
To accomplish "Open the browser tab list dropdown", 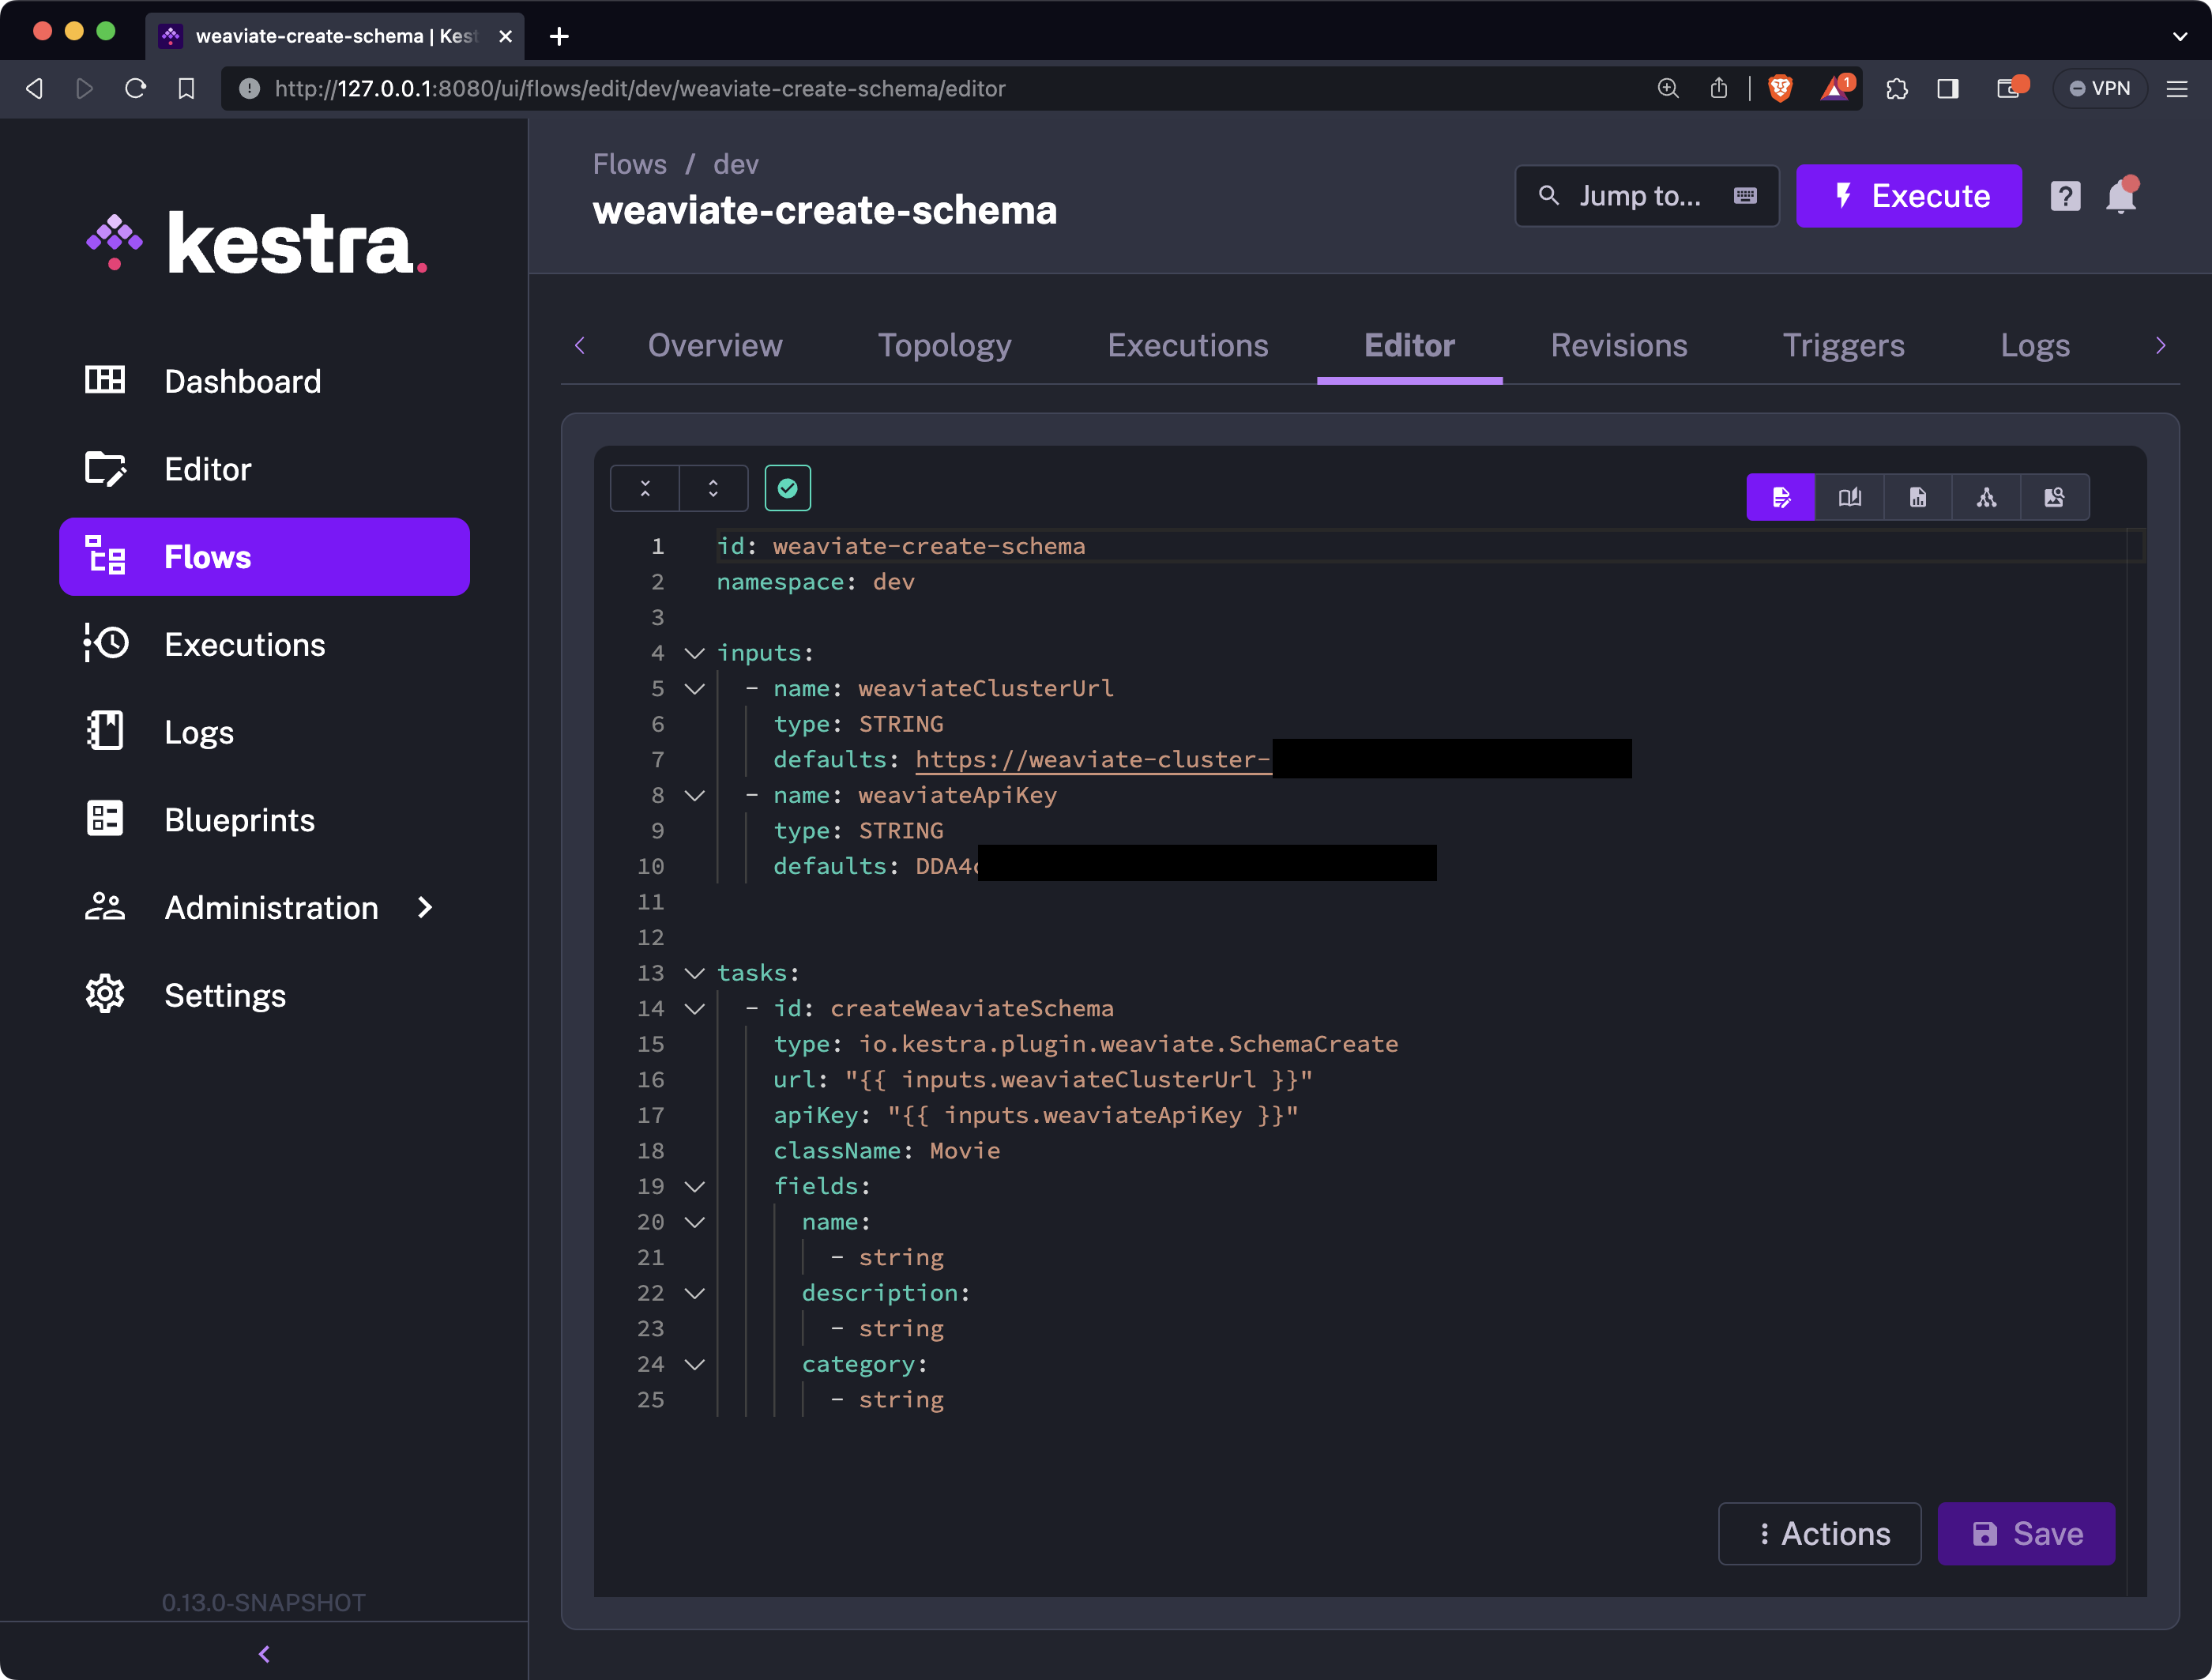I will point(2180,36).
